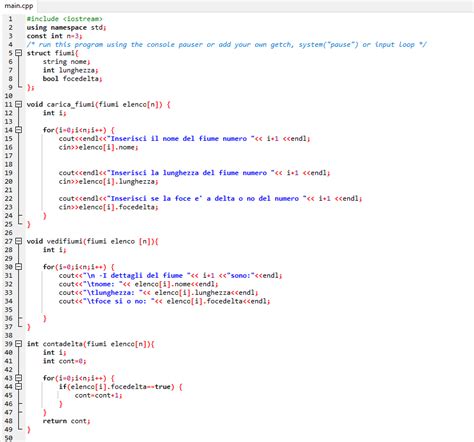Image resolution: width=474 pixels, height=442 pixels.
Task: Collapse the struct fiumi fold marker
Action: pyautogui.click(x=19, y=53)
